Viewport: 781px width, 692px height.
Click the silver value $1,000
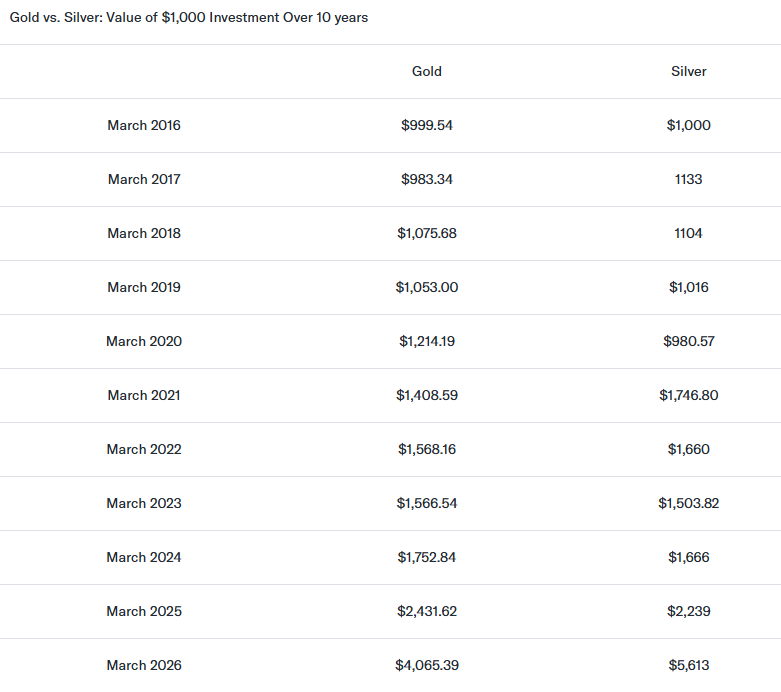[x=689, y=126]
